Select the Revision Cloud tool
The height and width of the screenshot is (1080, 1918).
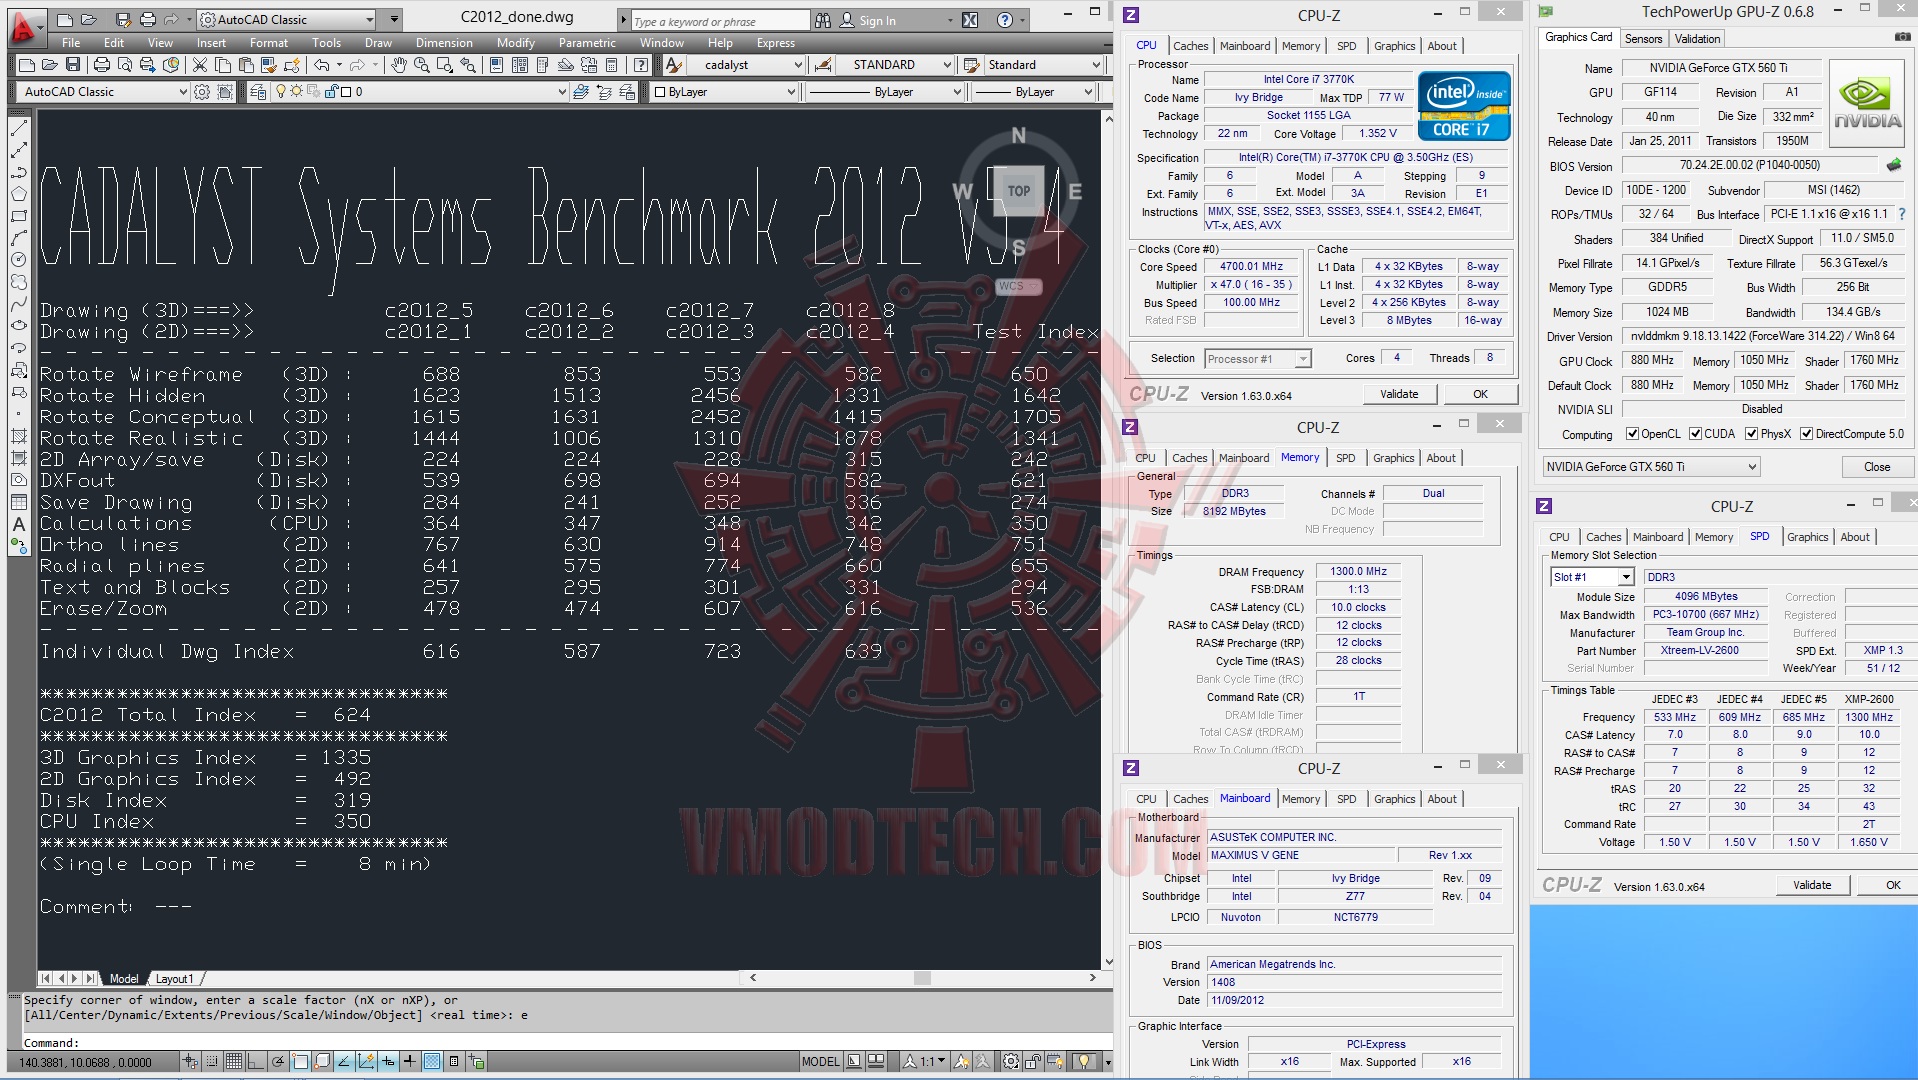point(19,282)
